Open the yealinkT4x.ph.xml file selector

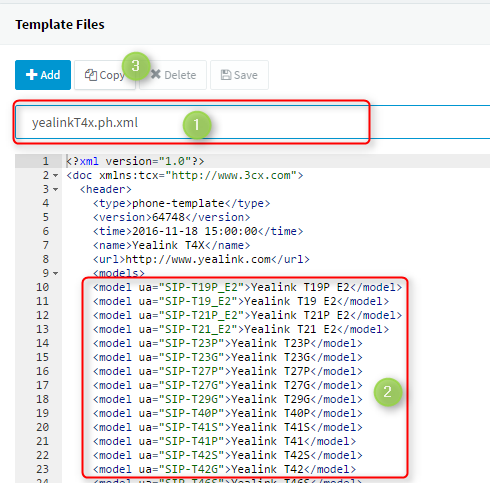pyautogui.click(x=252, y=122)
